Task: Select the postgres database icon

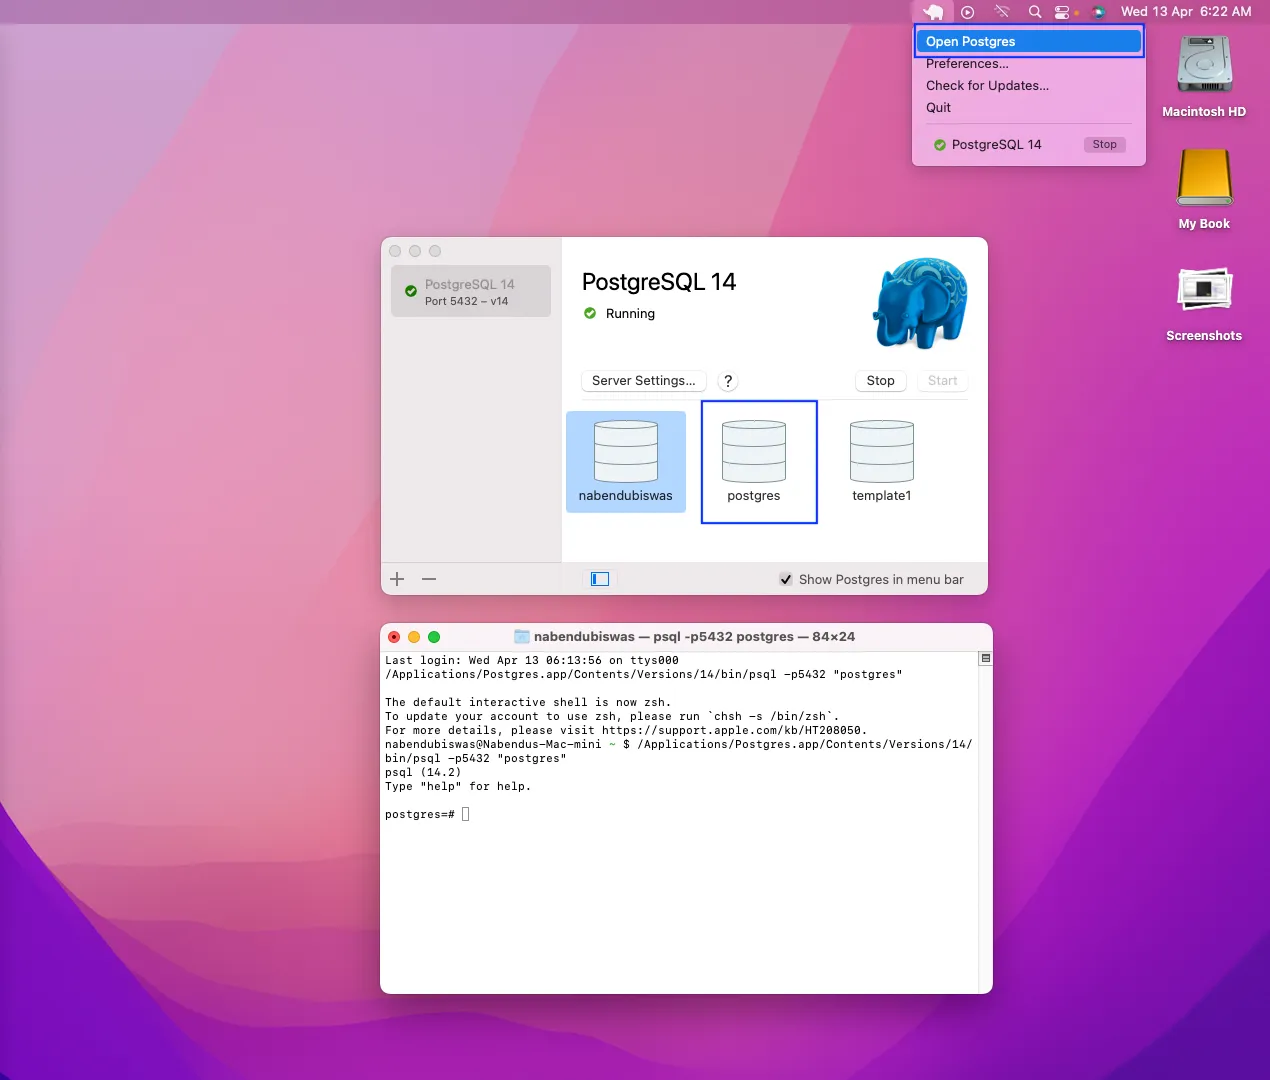Action: pos(754,461)
